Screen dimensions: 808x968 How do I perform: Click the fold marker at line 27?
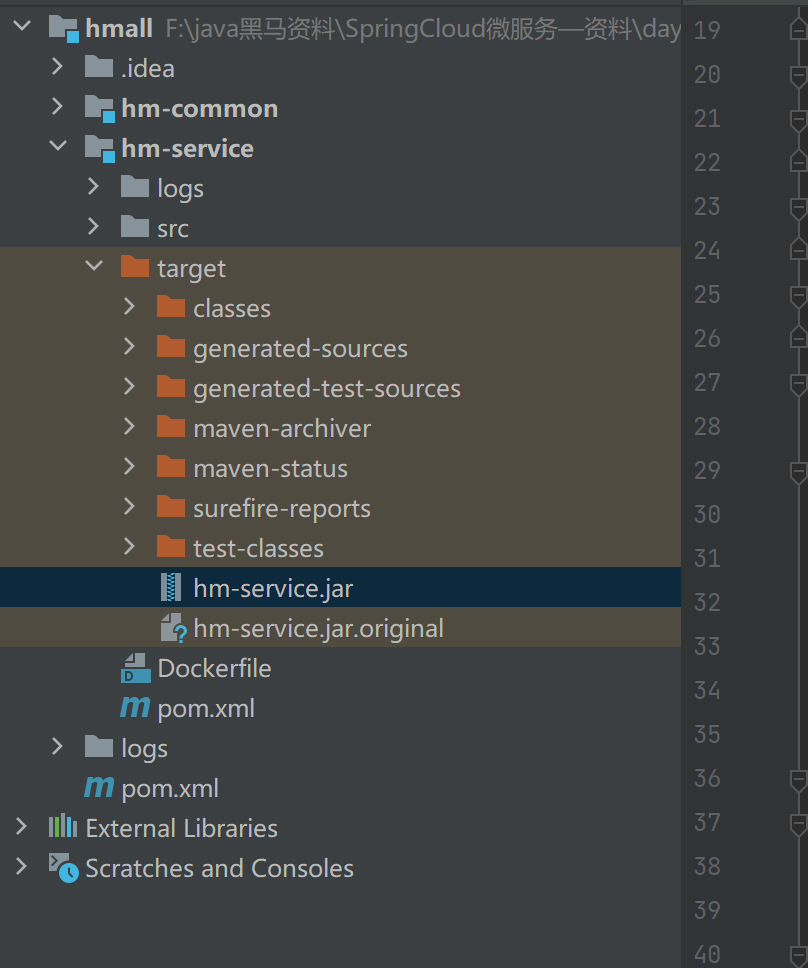click(x=799, y=383)
